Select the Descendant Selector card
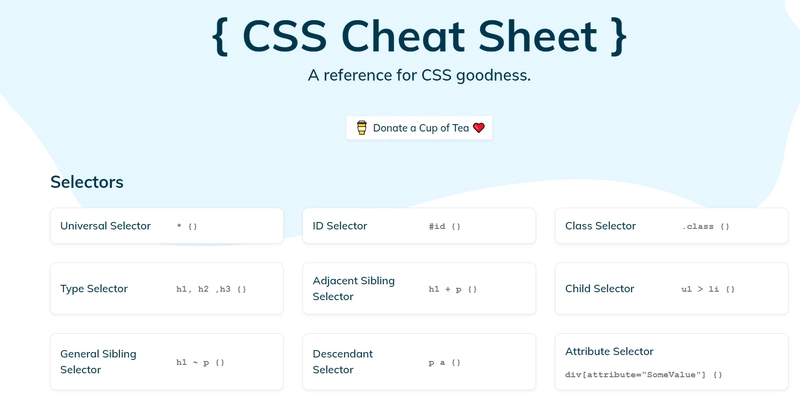The image size is (800, 401). [x=419, y=362]
